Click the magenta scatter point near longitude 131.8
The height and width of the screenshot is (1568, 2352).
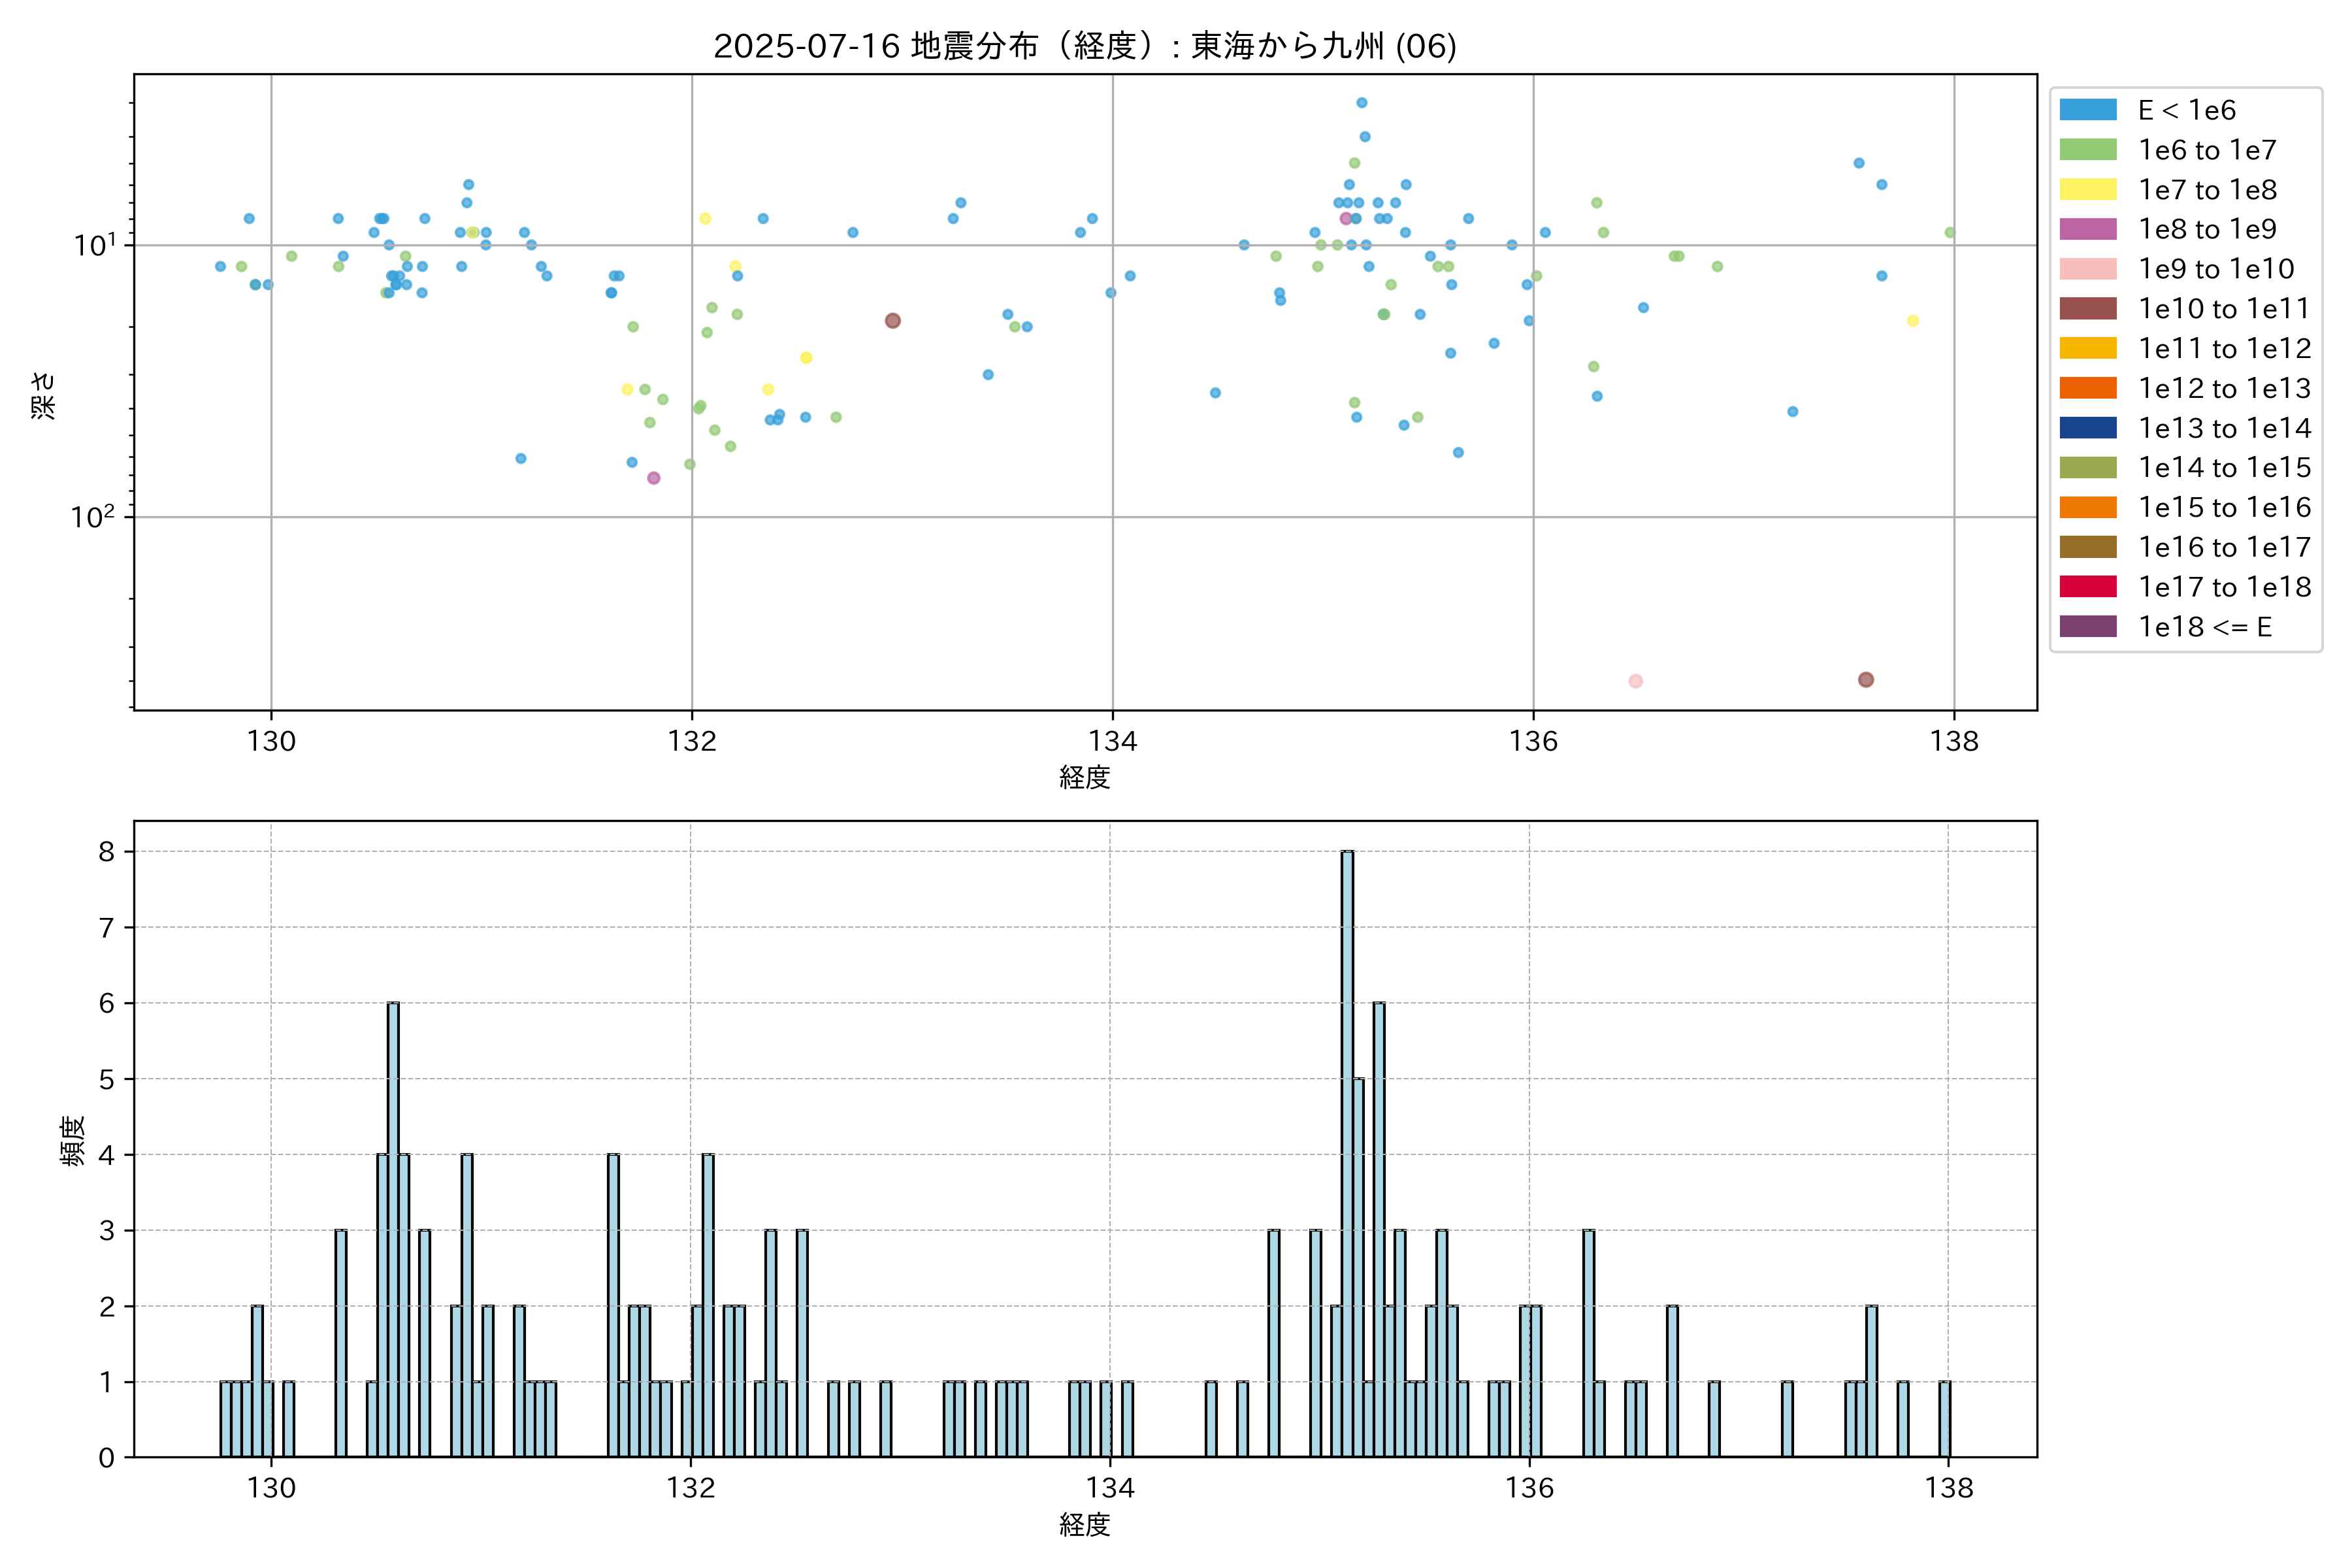coord(654,478)
